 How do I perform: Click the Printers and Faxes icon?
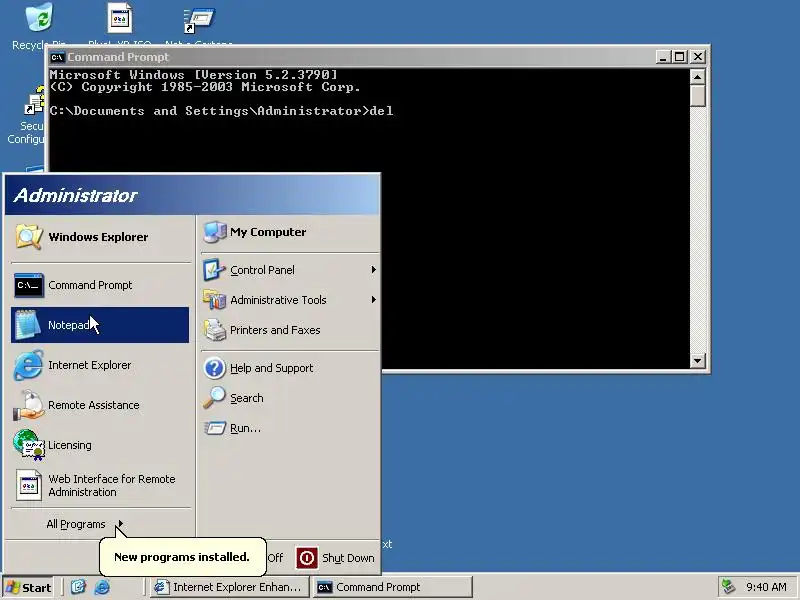(215, 330)
